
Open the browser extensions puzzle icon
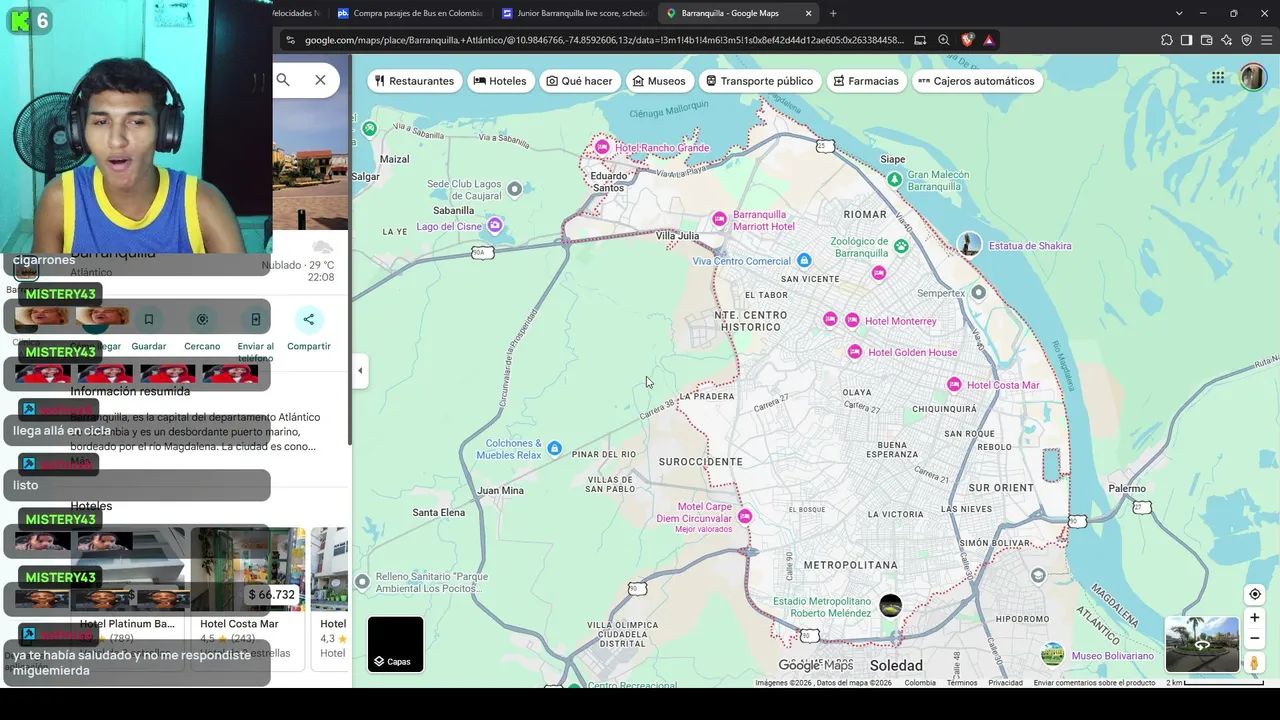1167,40
